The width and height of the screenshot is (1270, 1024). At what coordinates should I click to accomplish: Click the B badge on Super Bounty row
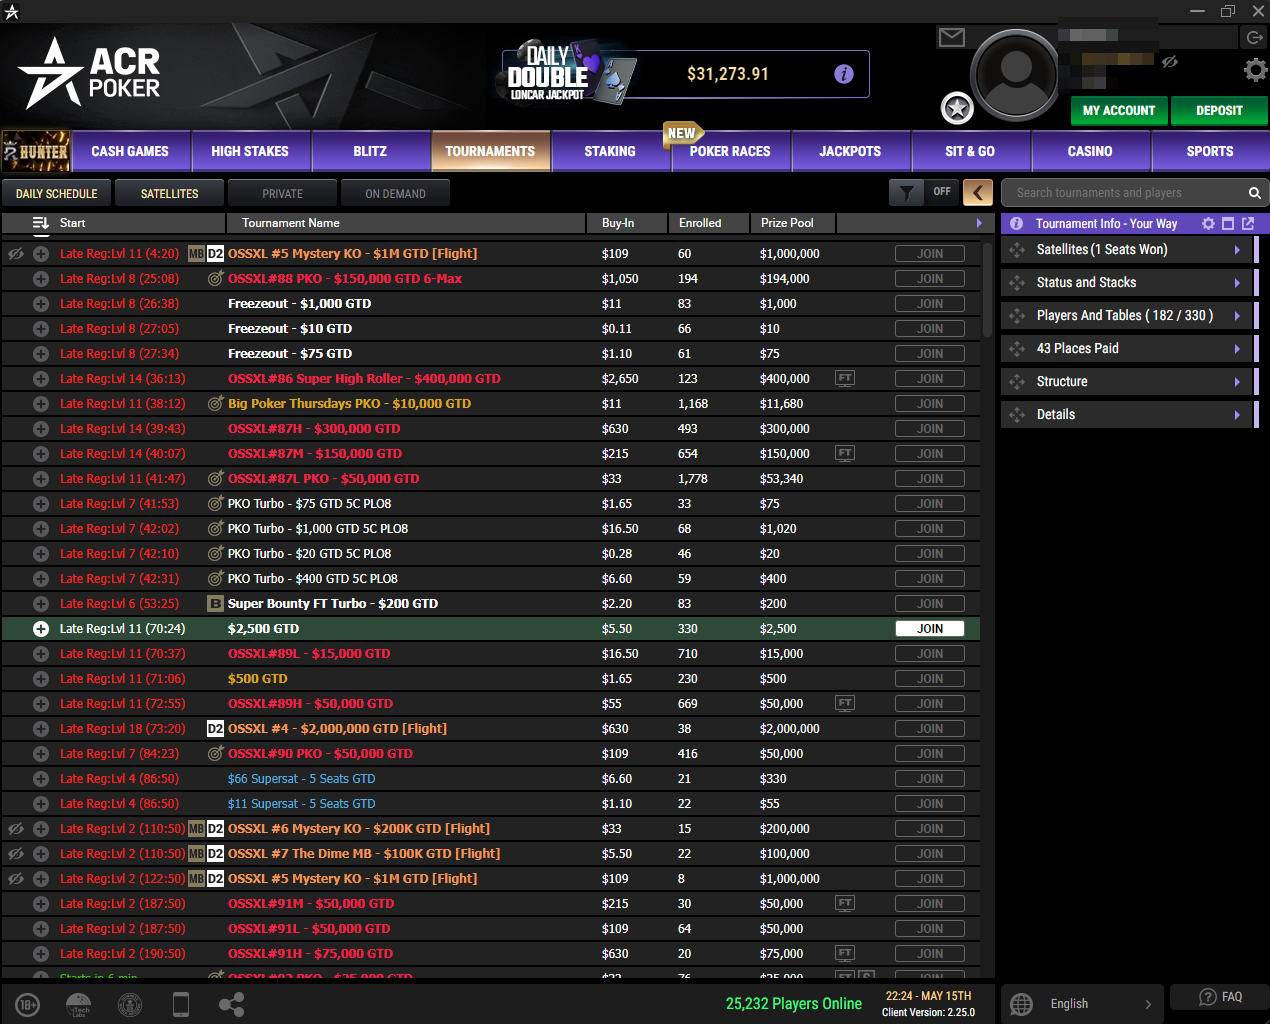click(x=215, y=604)
